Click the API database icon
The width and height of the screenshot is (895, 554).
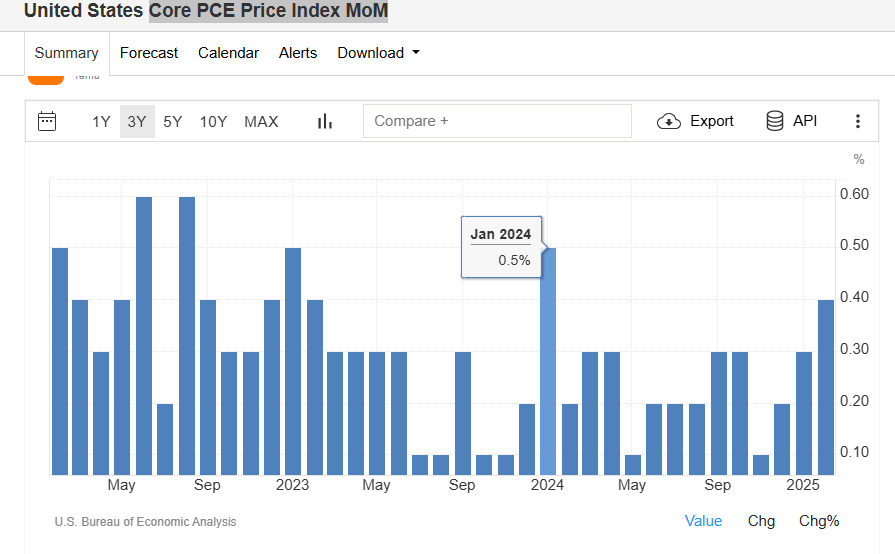click(x=775, y=121)
